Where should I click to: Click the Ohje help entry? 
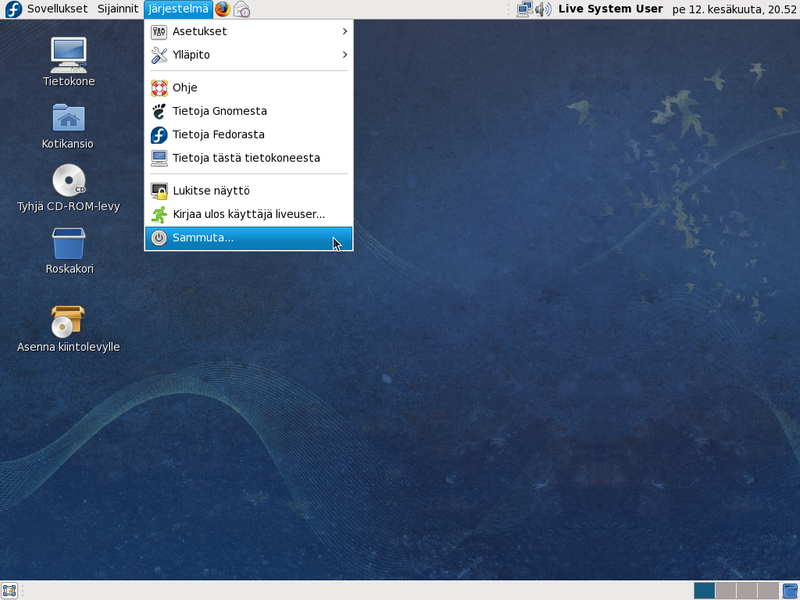click(x=200, y=88)
